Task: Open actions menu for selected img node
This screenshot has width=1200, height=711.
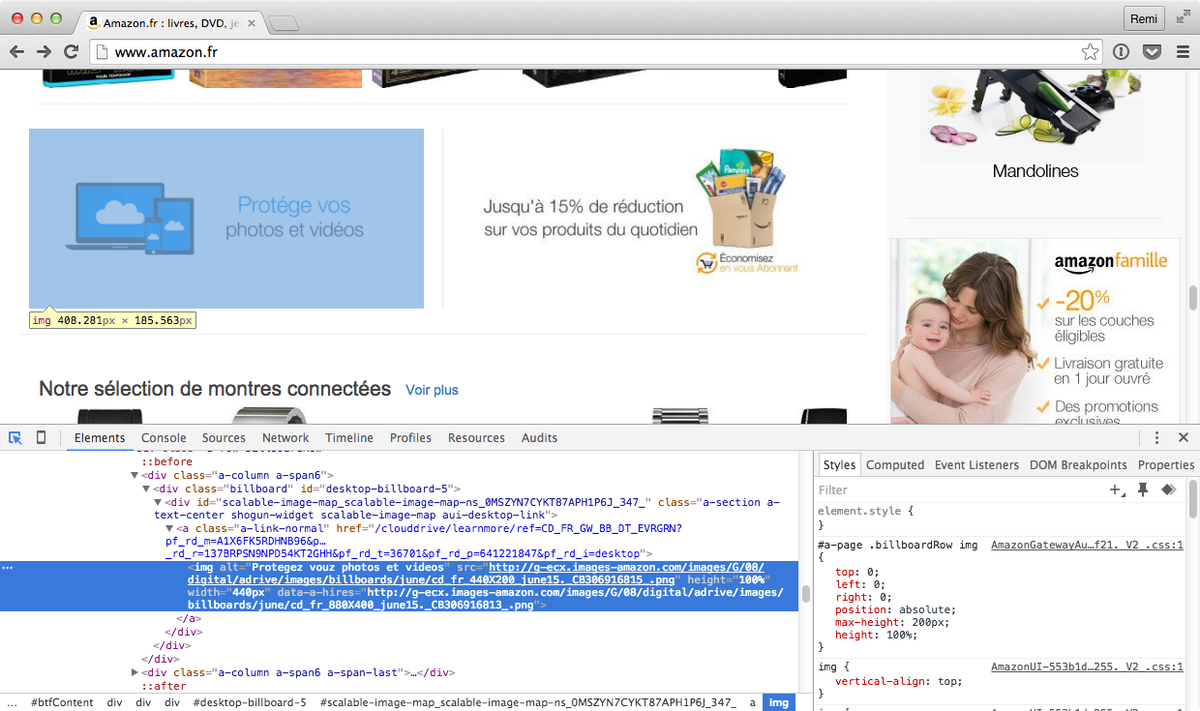Action: click(x=8, y=568)
